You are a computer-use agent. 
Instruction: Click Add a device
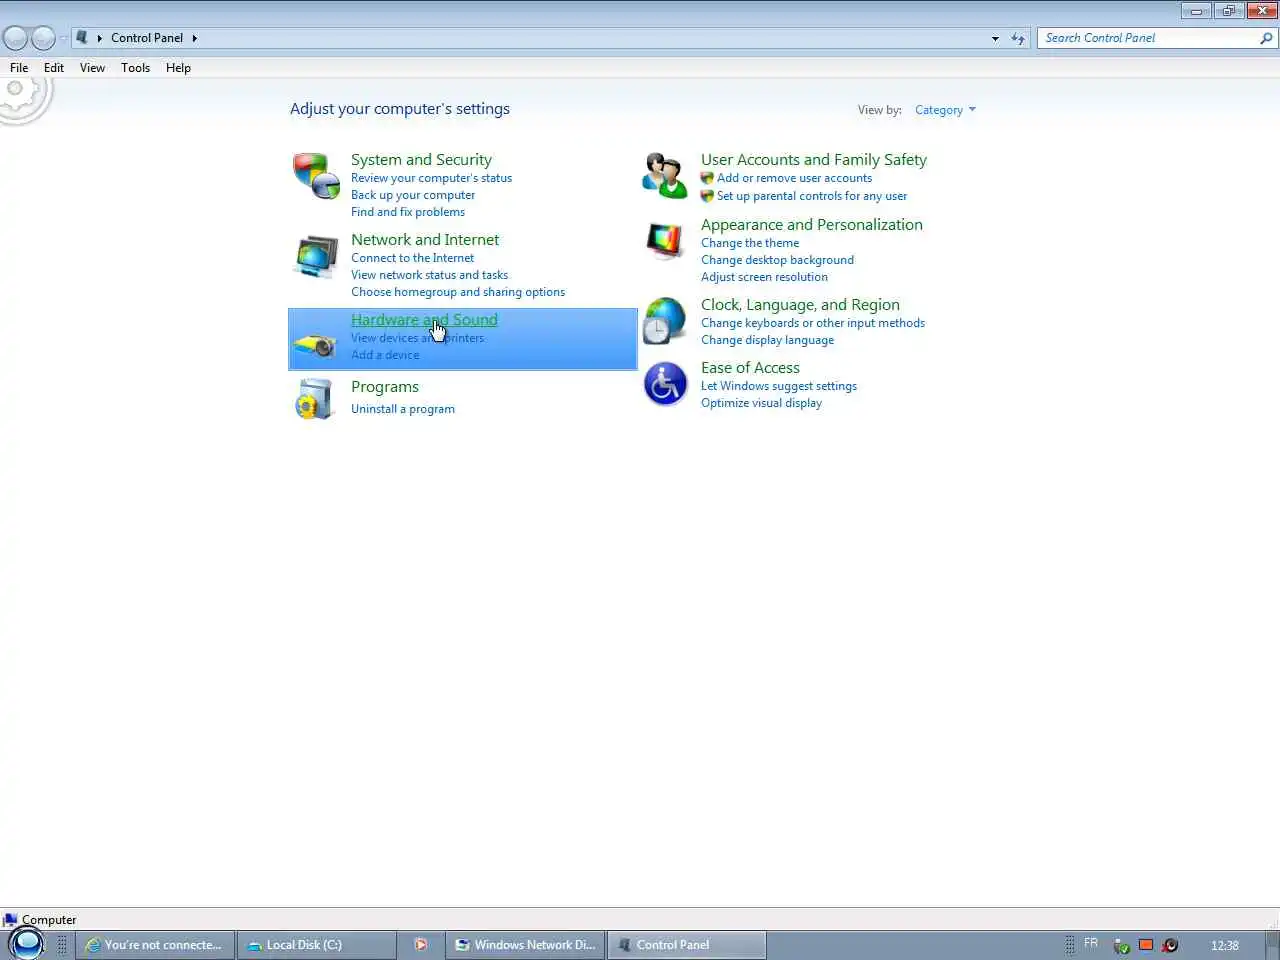coord(385,355)
